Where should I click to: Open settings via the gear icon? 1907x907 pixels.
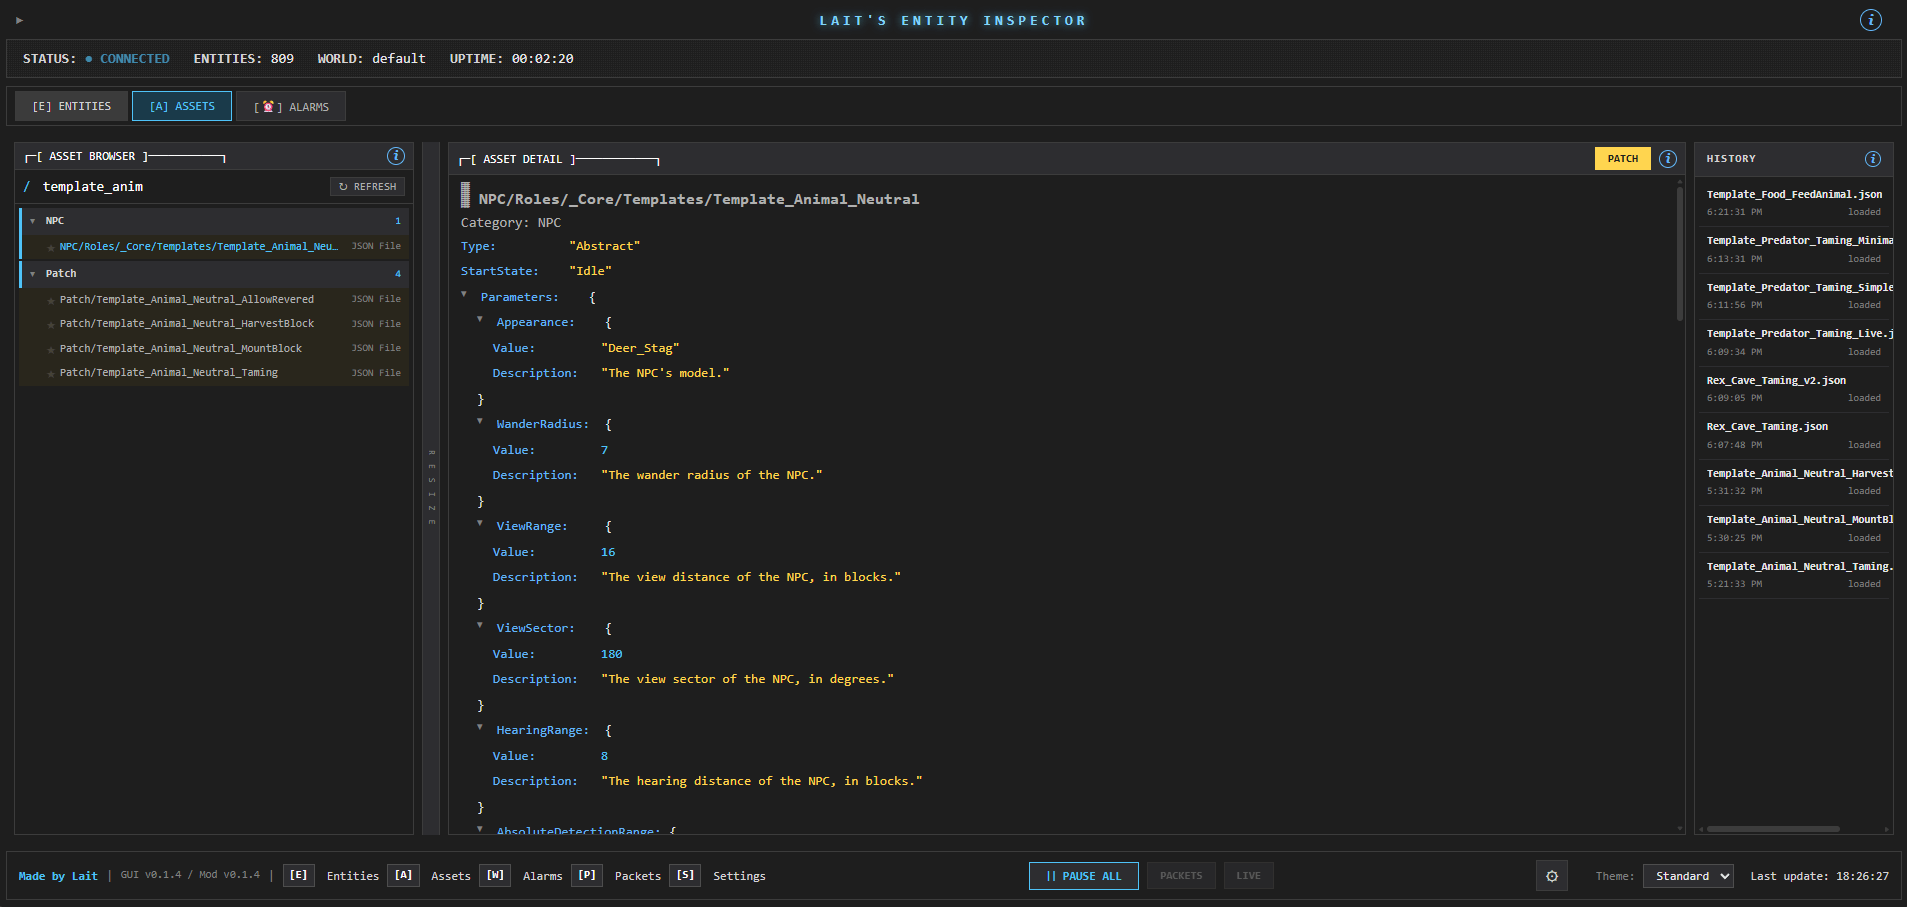1552,876
